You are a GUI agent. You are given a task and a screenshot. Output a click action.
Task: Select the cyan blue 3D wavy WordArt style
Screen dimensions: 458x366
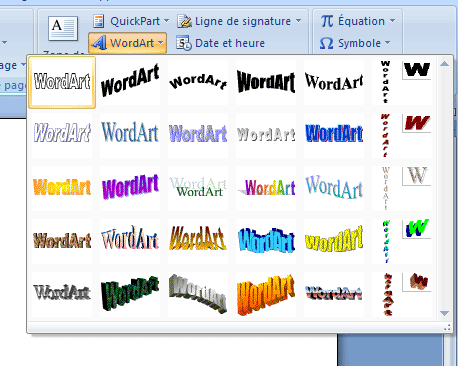[266, 241]
